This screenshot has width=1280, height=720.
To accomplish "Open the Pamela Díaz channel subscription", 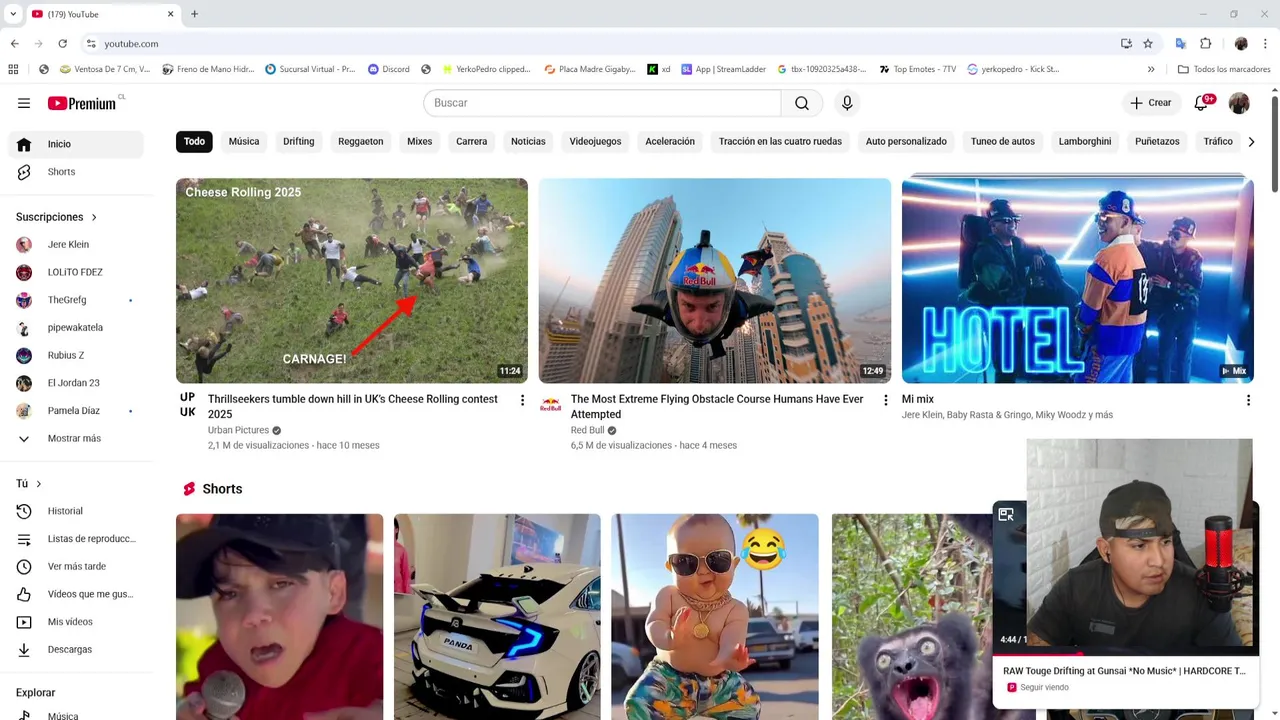I will point(76,411).
